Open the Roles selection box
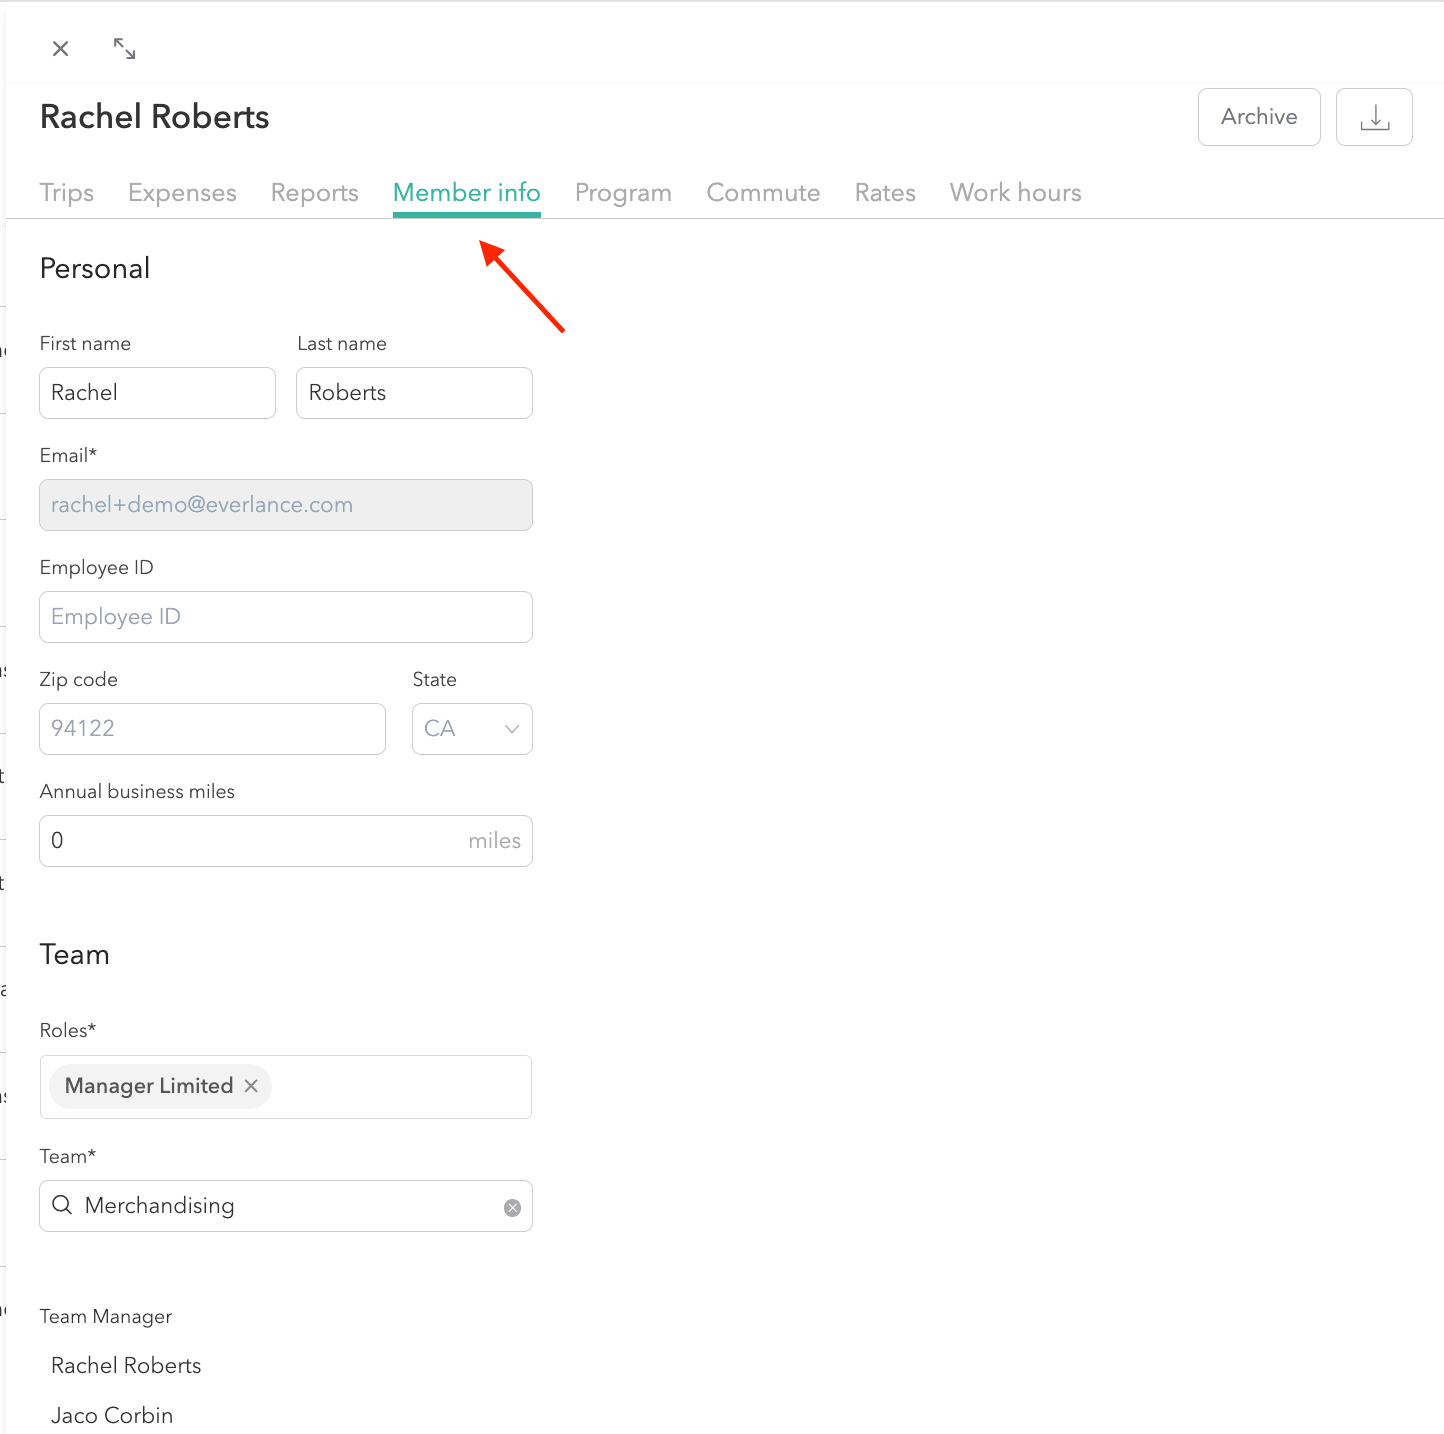Viewport: 1444px width, 1434px height. click(x=400, y=1087)
